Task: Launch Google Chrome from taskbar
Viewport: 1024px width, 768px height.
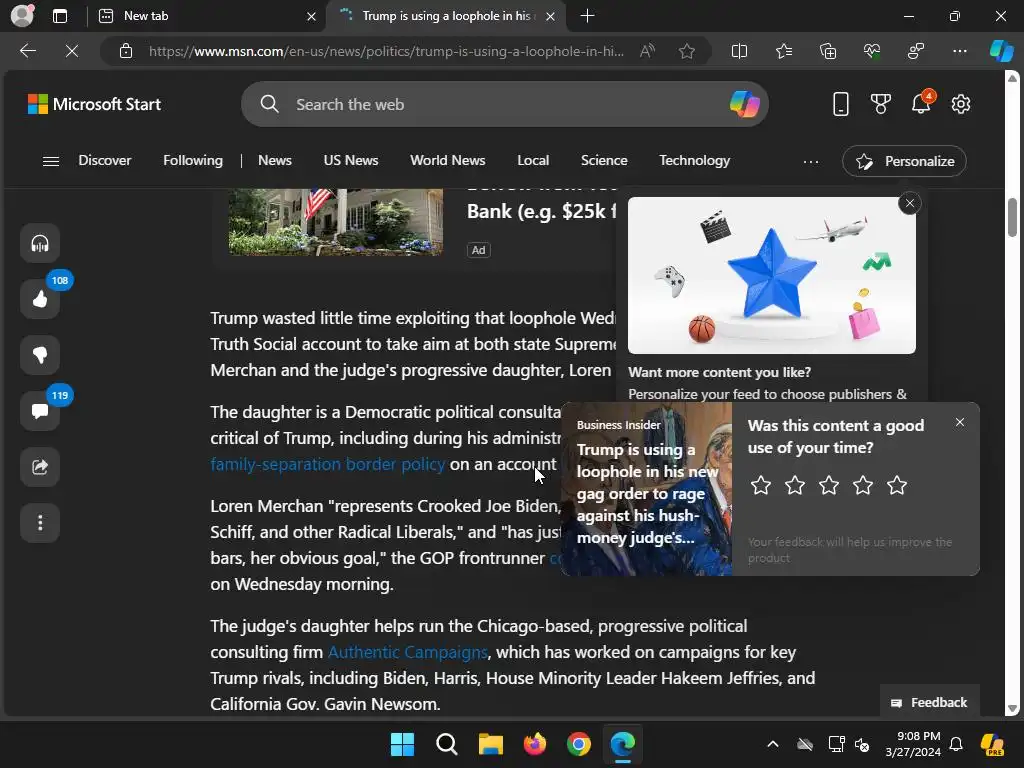Action: pyautogui.click(x=579, y=744)
